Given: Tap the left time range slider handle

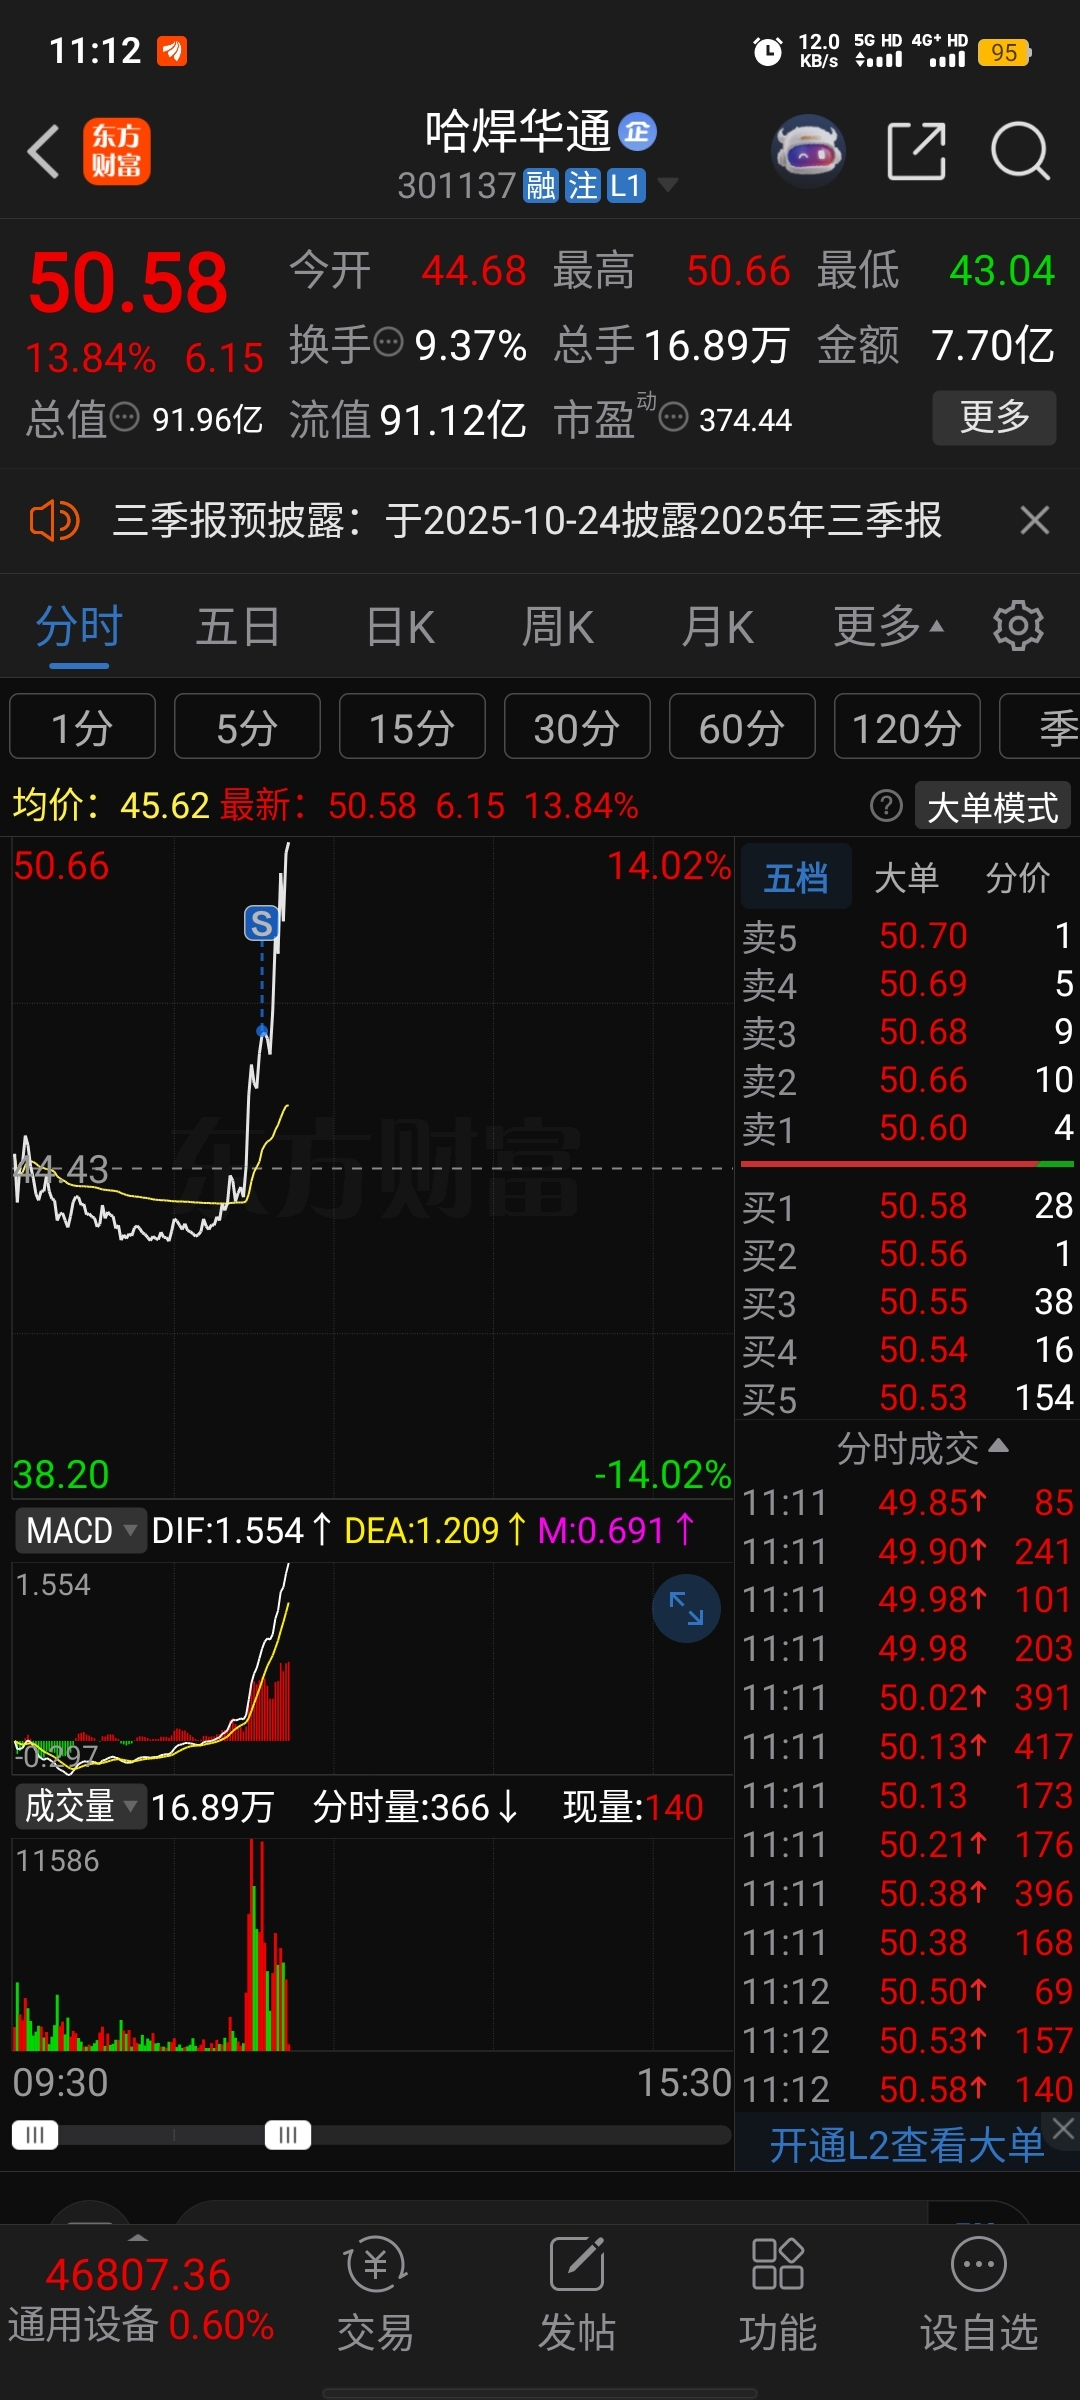Looking at the screenshot, I should [x=35, y=2135].
